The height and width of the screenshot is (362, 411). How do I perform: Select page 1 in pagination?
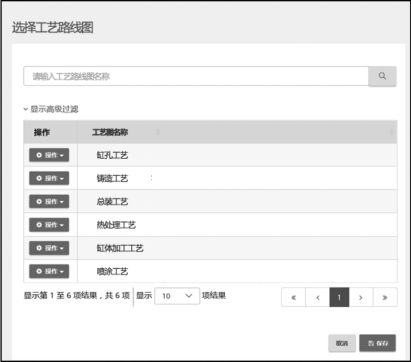tap(339, 297)
